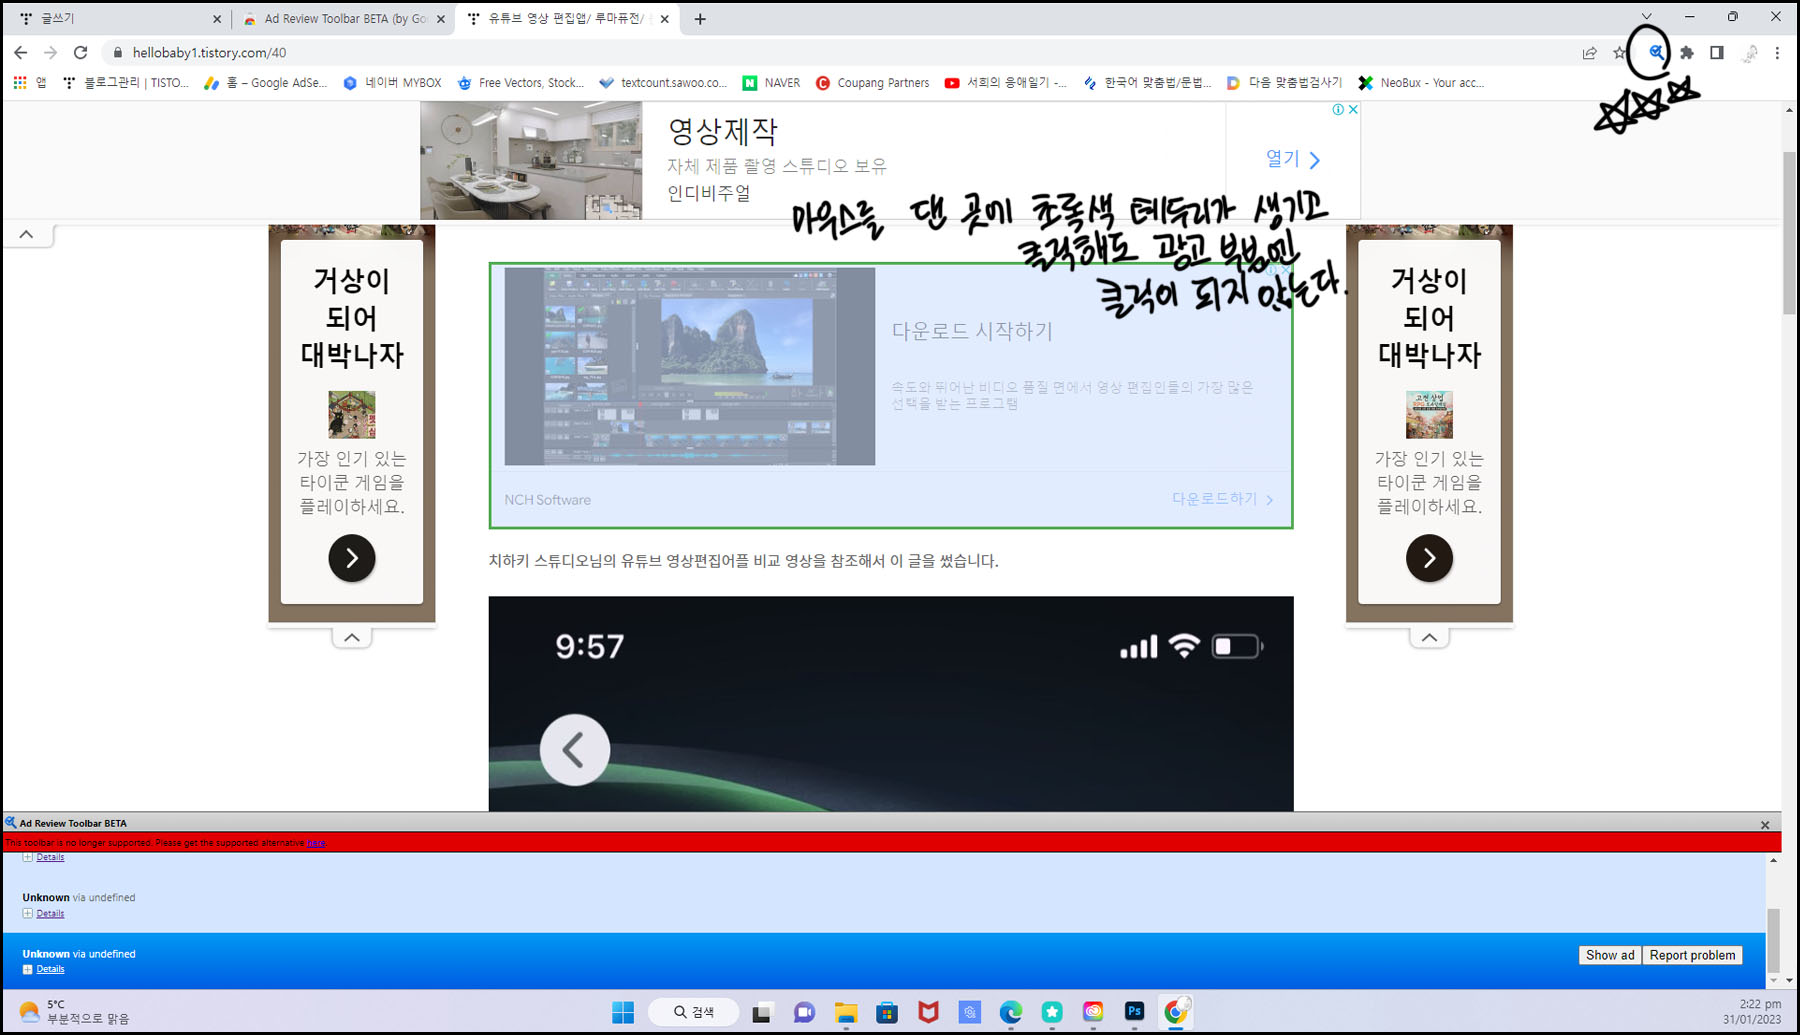The width and height of the screenshot is (1800, 1035).
Task: Expand the plus box in the non-highlighted Unknown row
Action: pos(28,913)
